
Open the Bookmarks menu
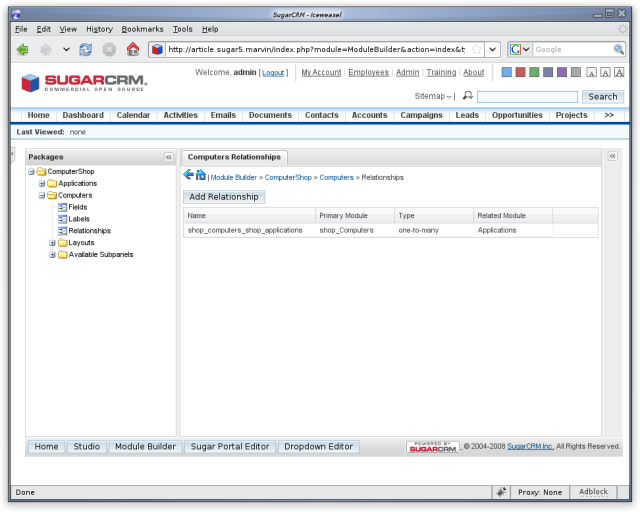[x=142, y=29]
